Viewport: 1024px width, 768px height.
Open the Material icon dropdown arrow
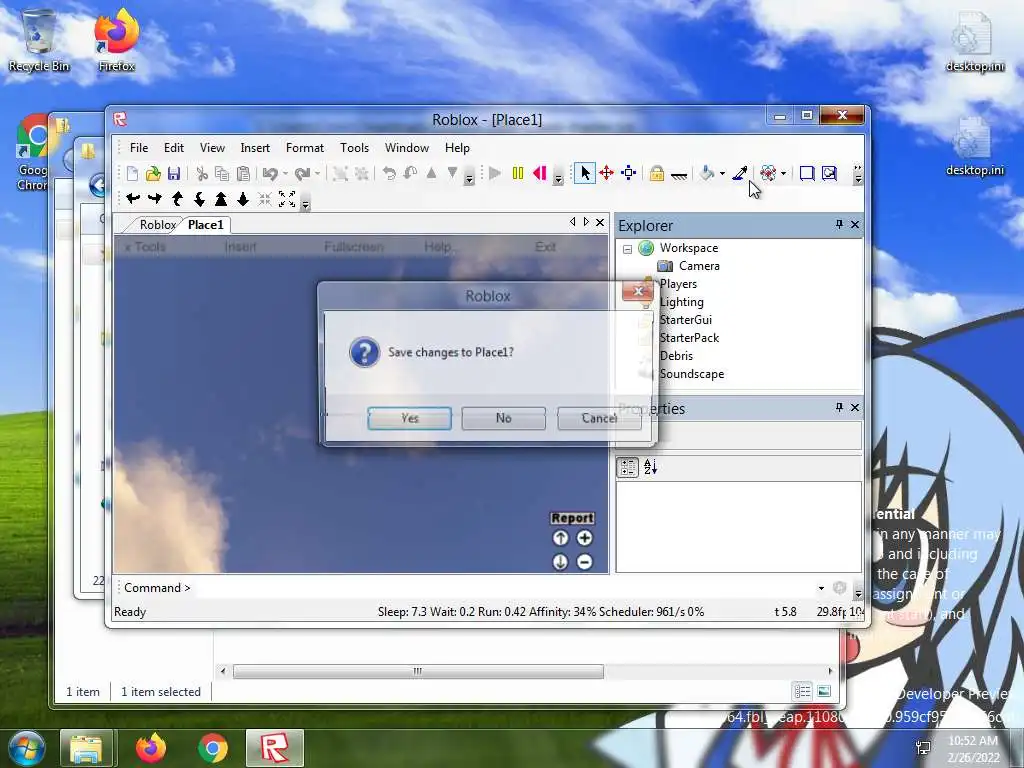point(783,174)
